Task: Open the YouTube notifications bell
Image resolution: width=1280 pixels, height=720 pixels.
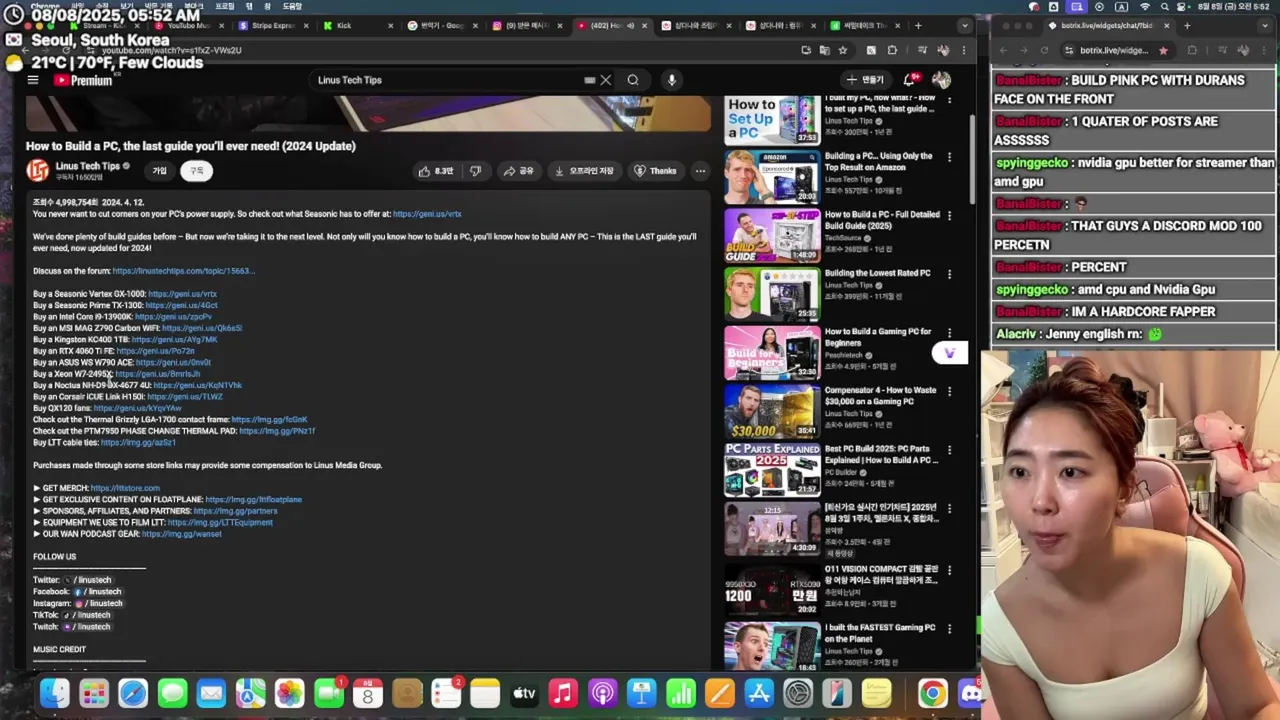Action: point(910,80)
